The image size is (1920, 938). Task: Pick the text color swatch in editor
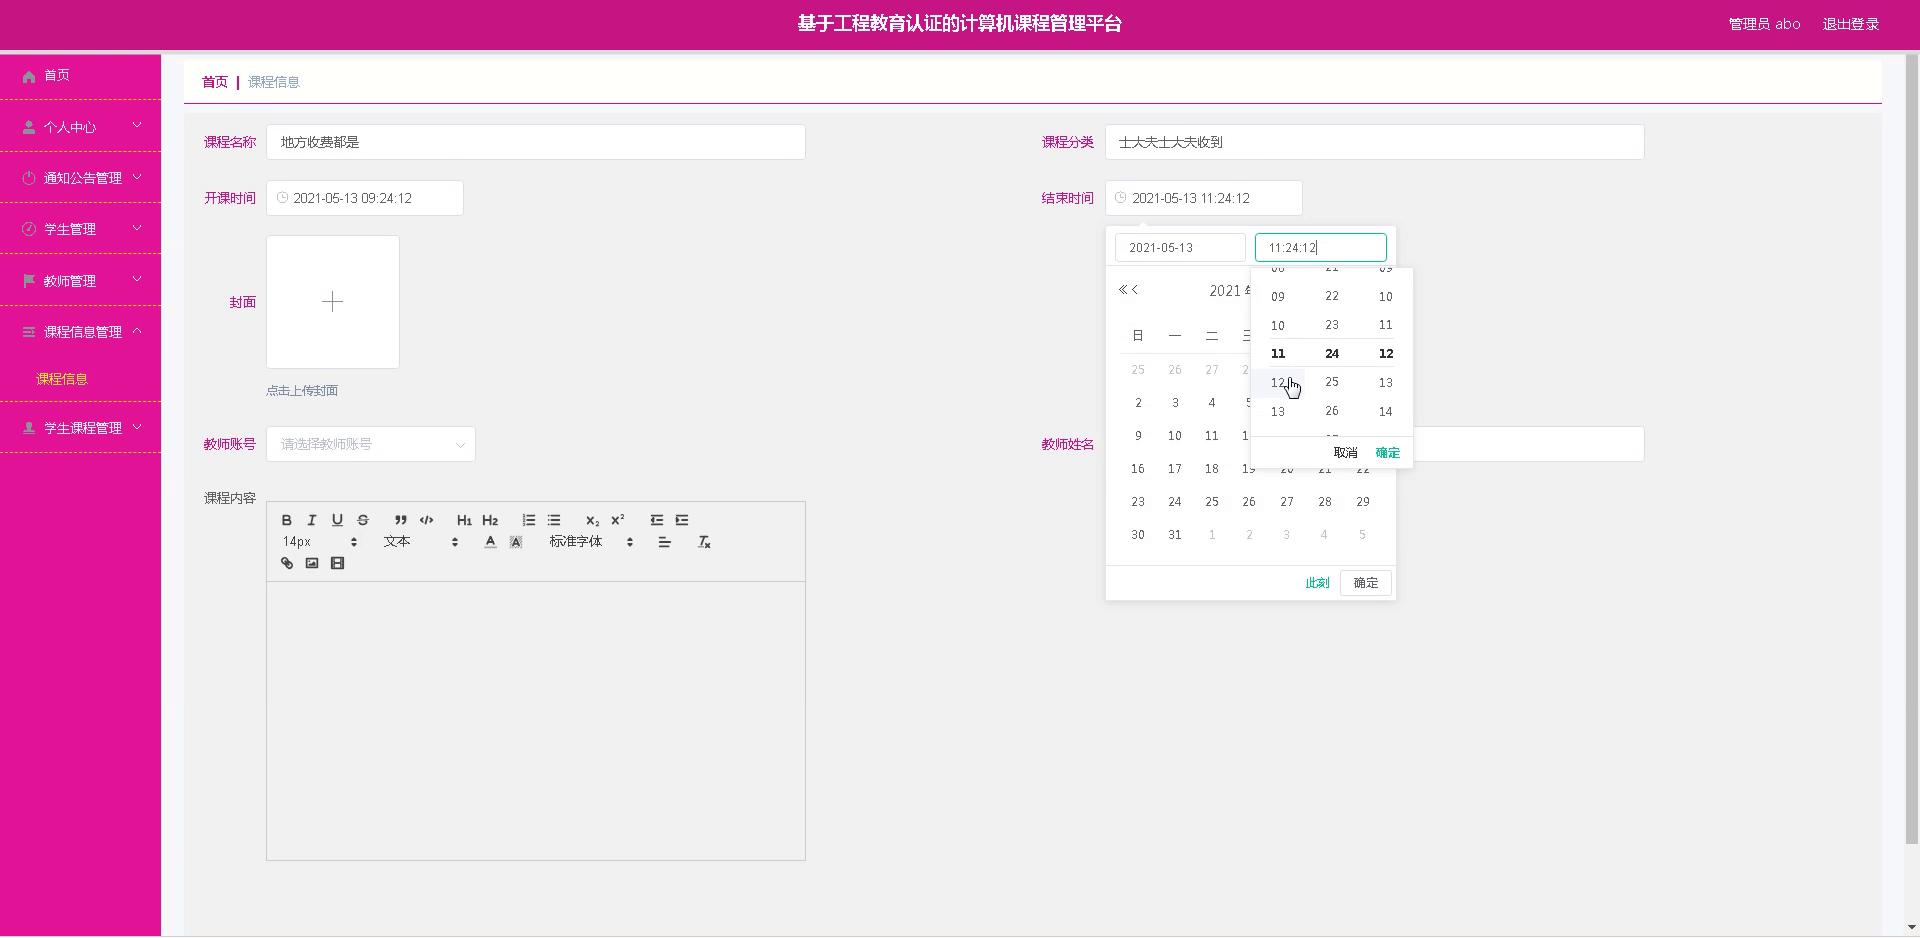tap(490, 542)
